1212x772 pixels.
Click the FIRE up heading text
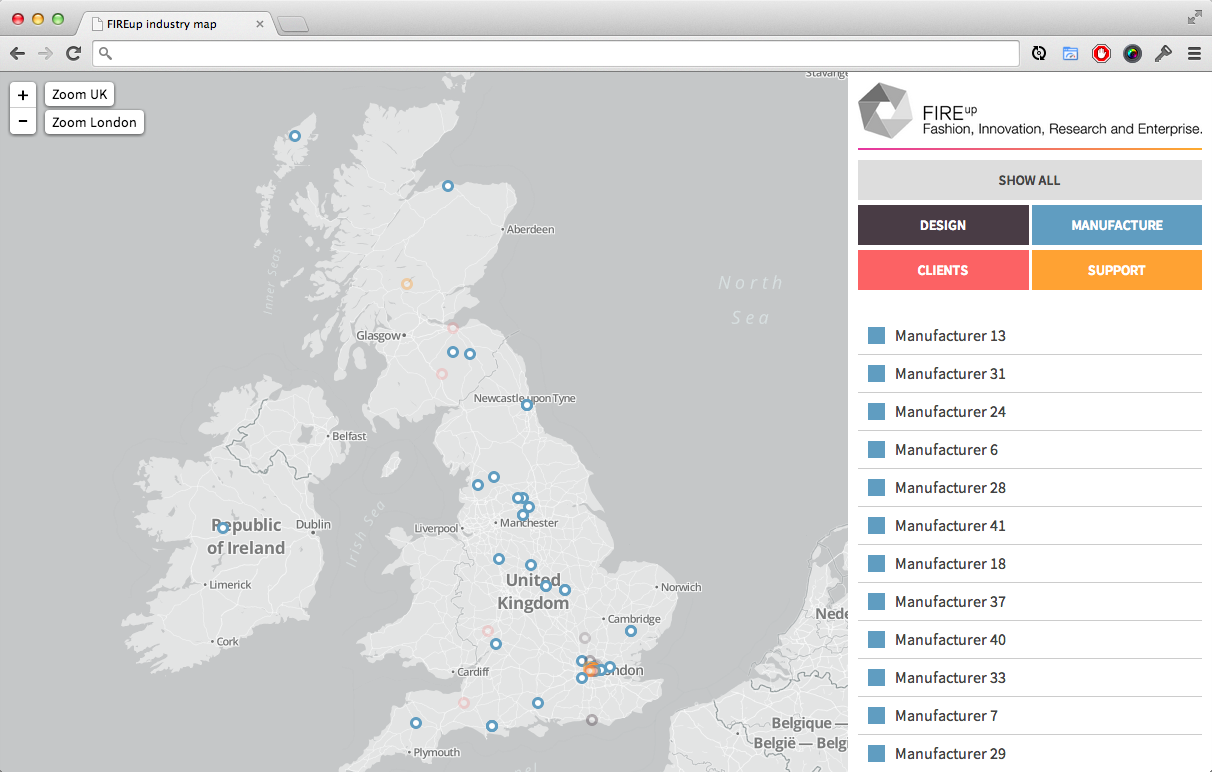coord(949,112)
